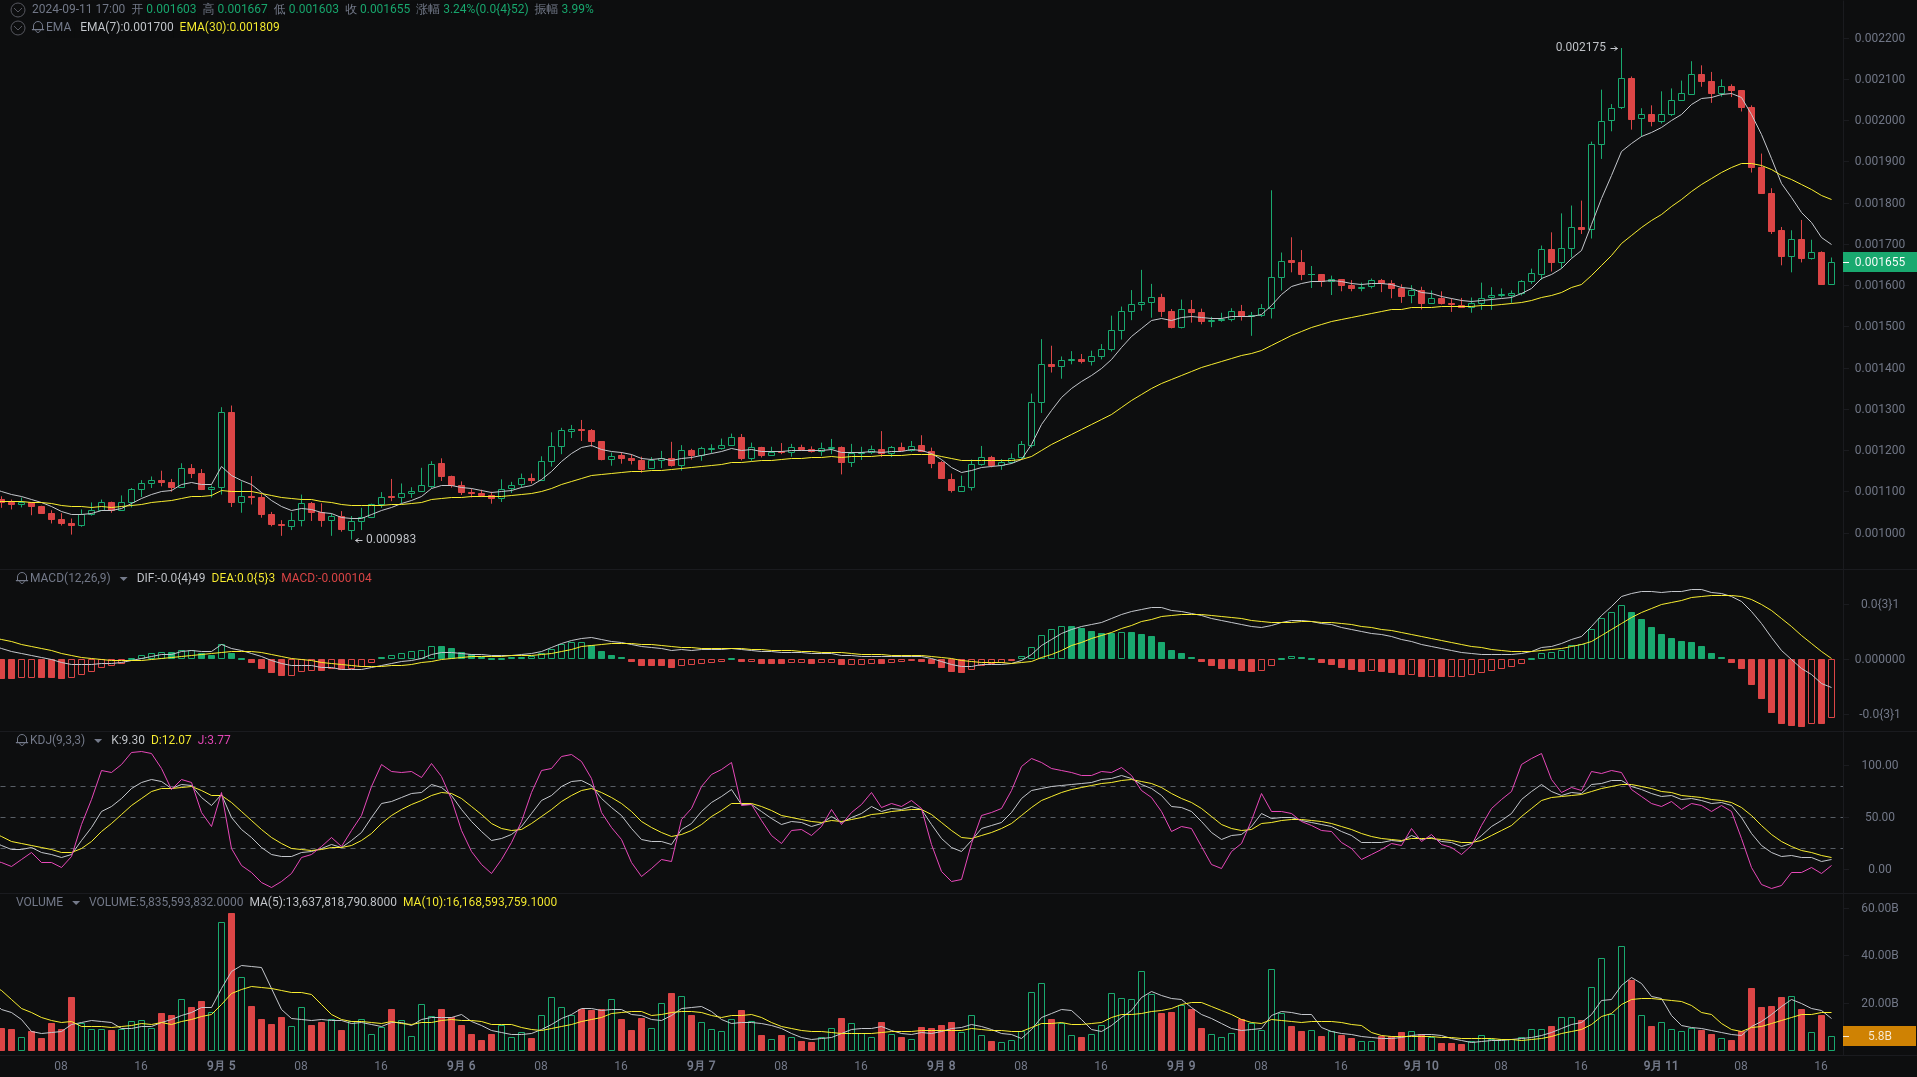Click the 9月 5 date label on time axis
Screen dimensions: 1917x1077
coord(221,1066)
